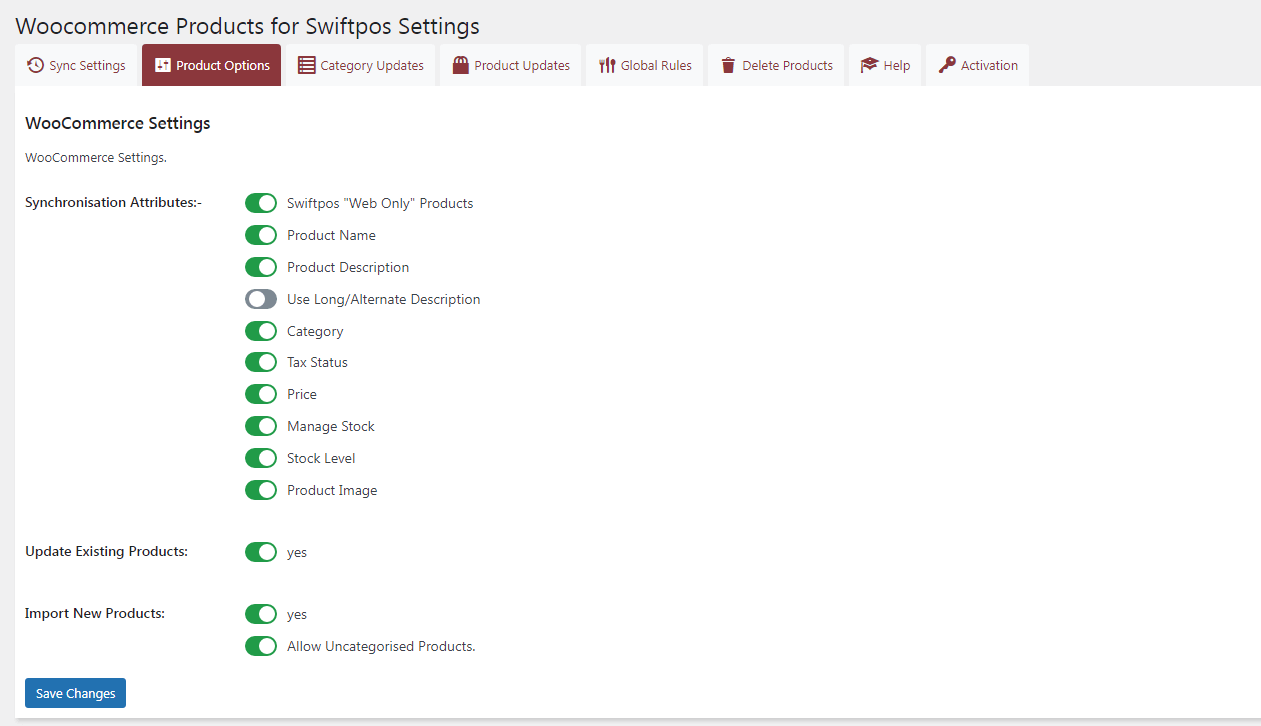This screenshot has width=1261, height=726.
Task: Open the Sync Settings tab
Action: coord(76,65)
